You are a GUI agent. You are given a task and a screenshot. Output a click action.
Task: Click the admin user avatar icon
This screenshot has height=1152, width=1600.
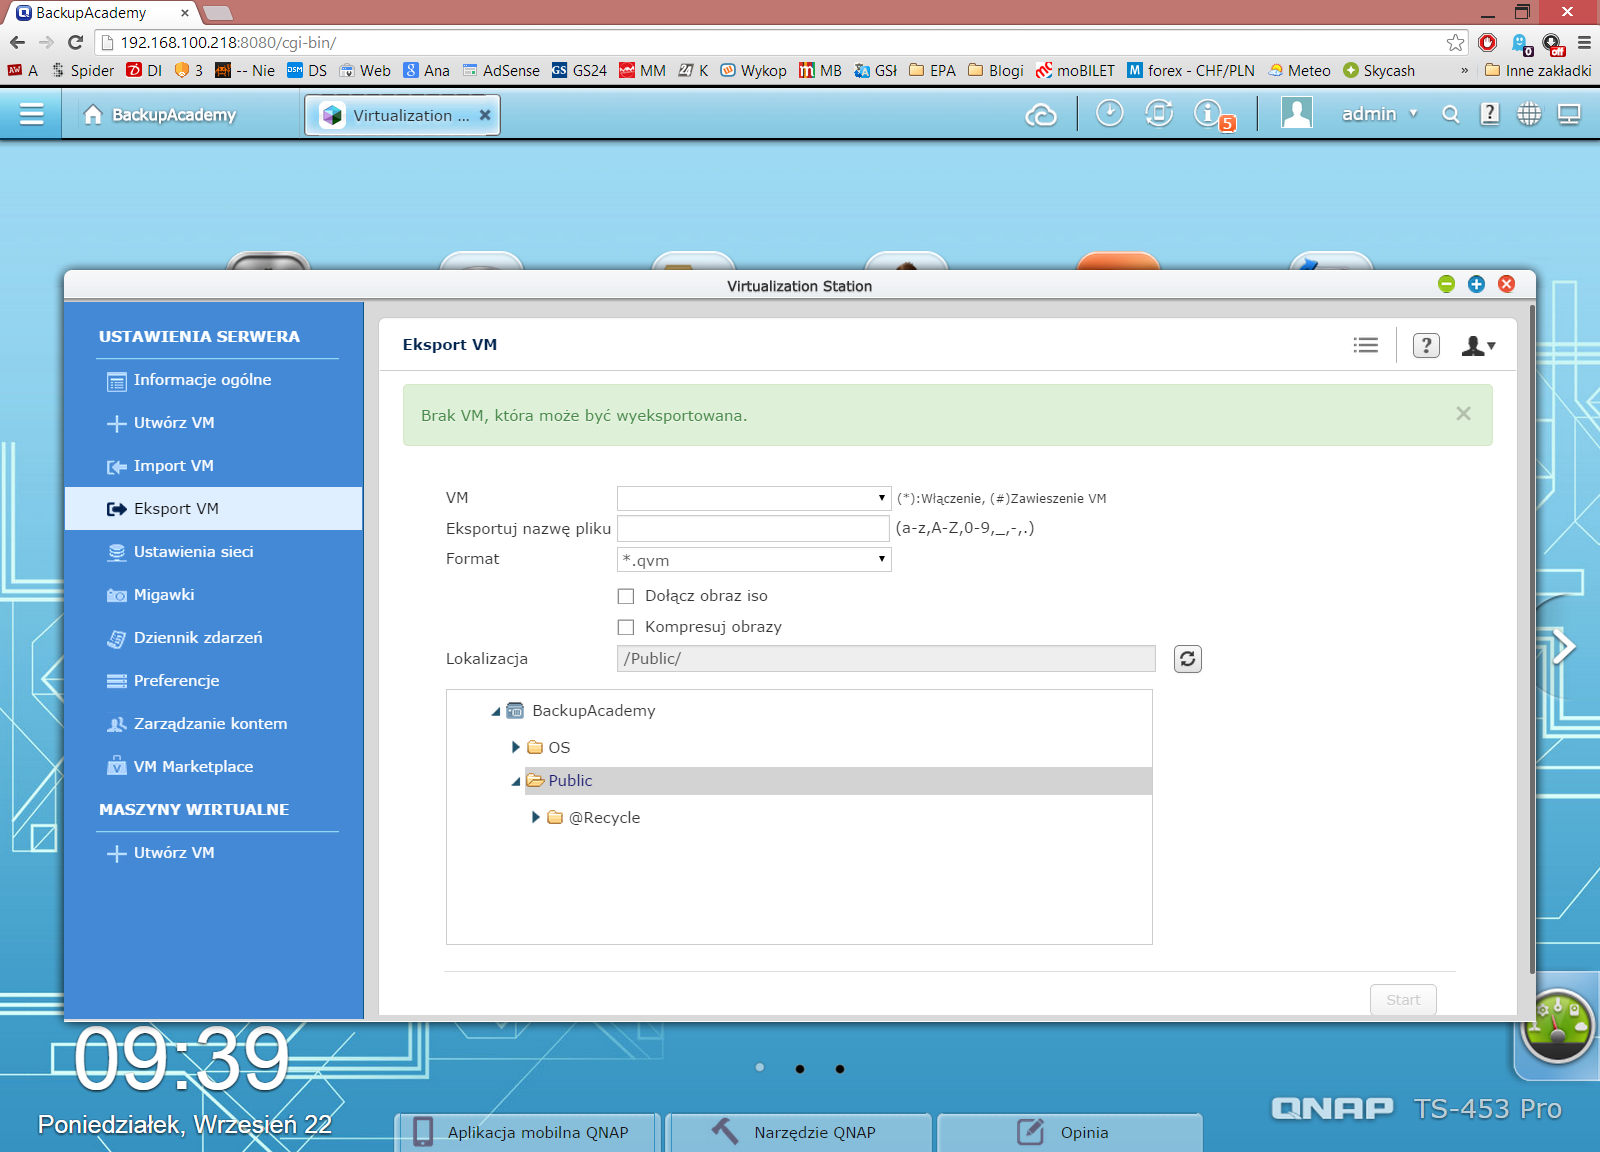(1297, 113)
